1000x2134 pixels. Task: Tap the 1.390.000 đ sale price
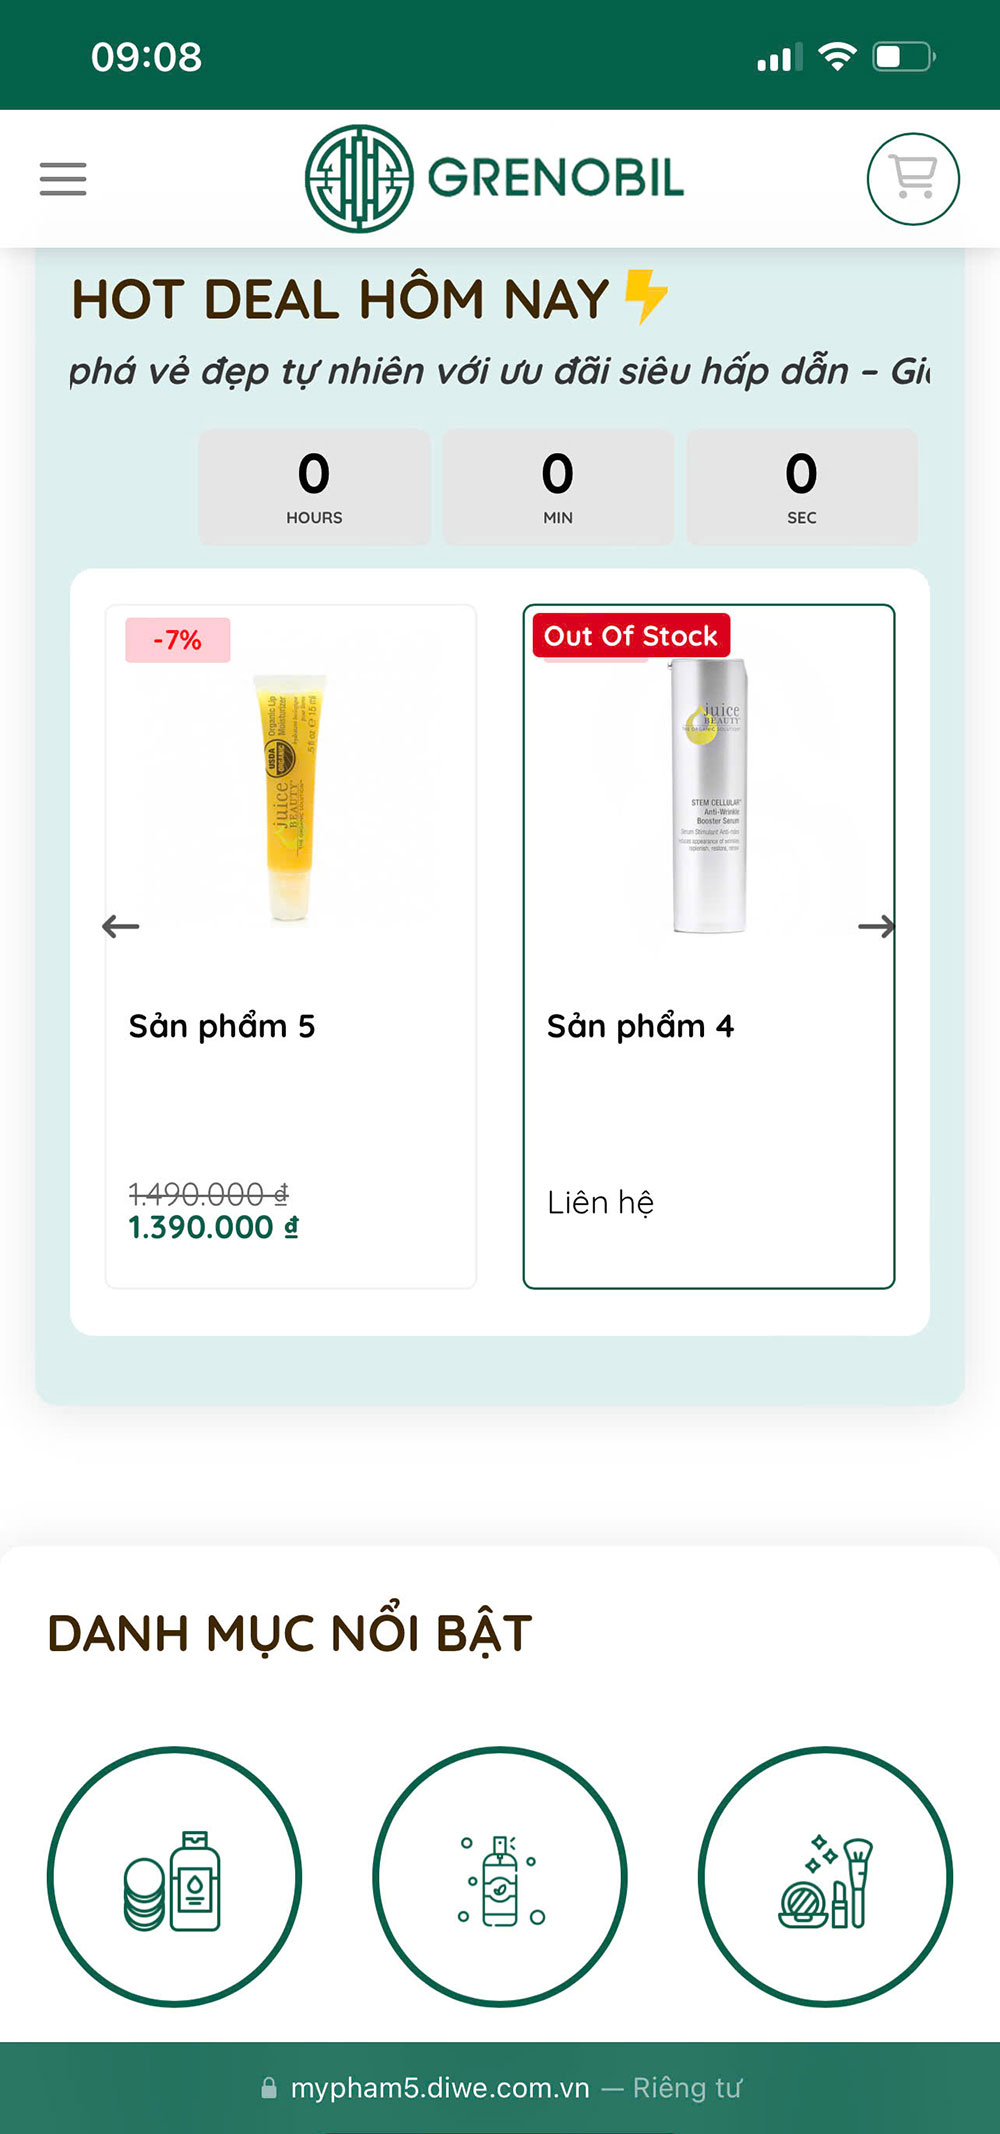213,1227
